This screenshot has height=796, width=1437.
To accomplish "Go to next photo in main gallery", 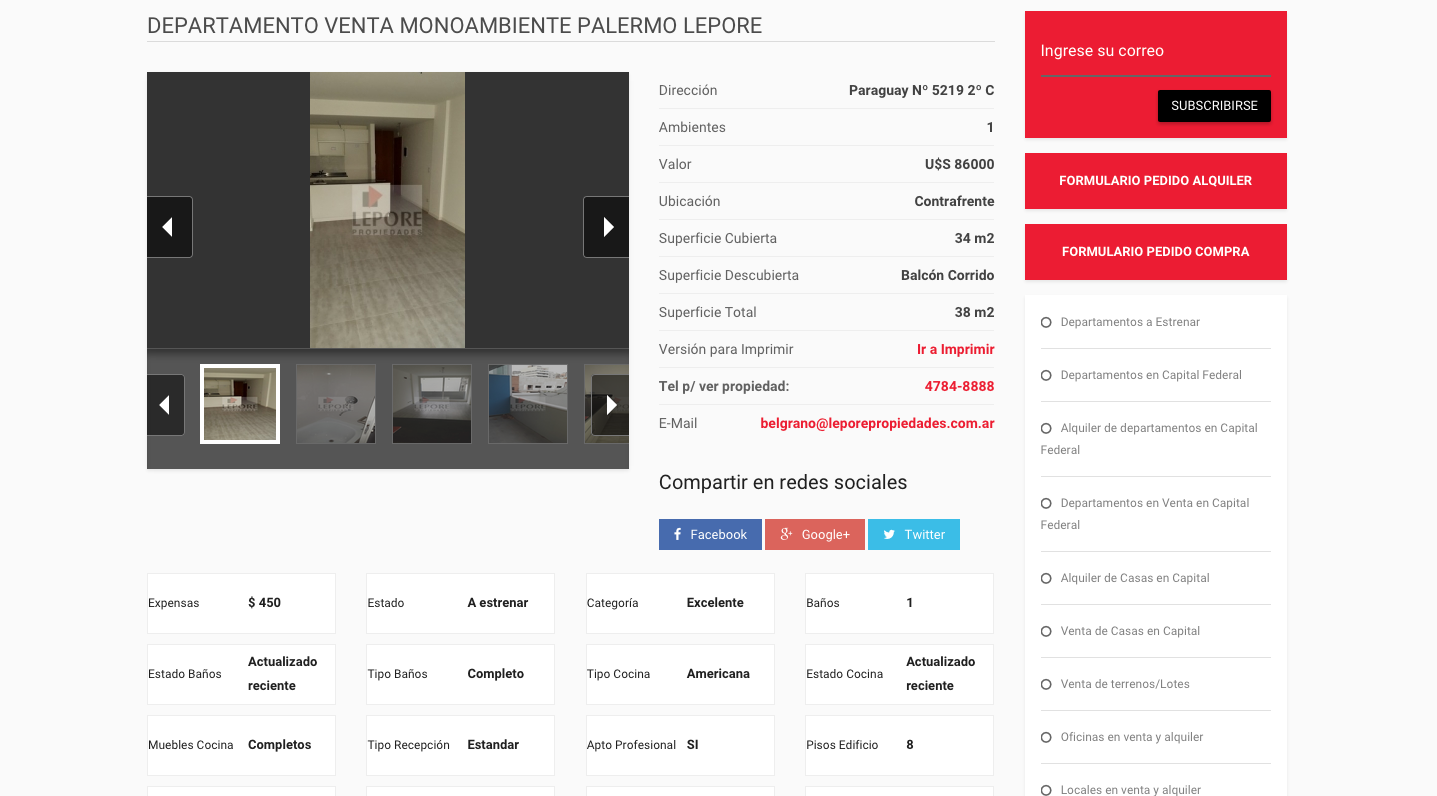I will [x=606, y=227].
